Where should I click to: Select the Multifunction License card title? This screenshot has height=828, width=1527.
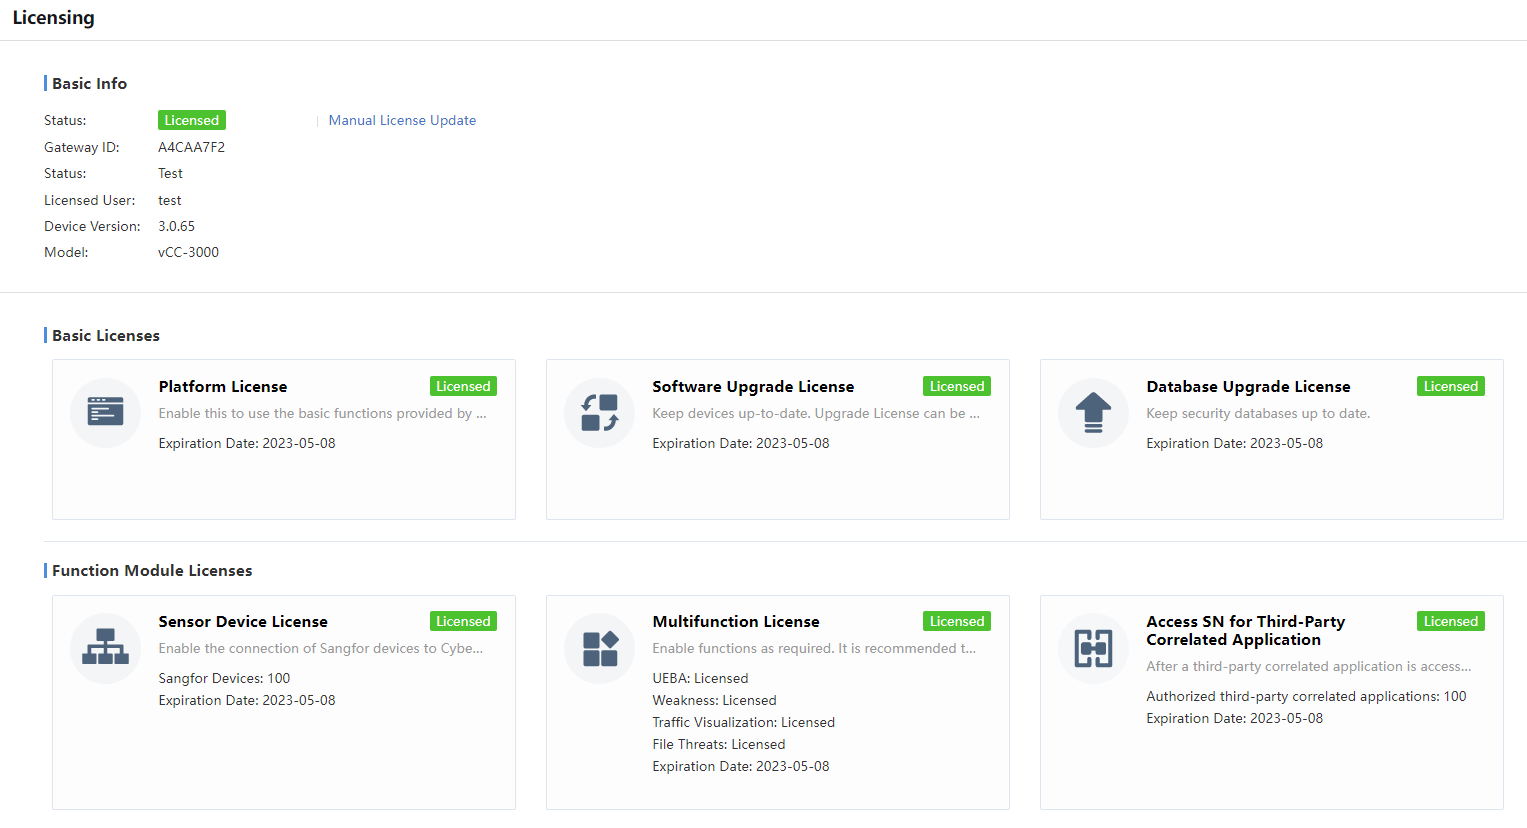pyautogui.click(x=735, y=621)
